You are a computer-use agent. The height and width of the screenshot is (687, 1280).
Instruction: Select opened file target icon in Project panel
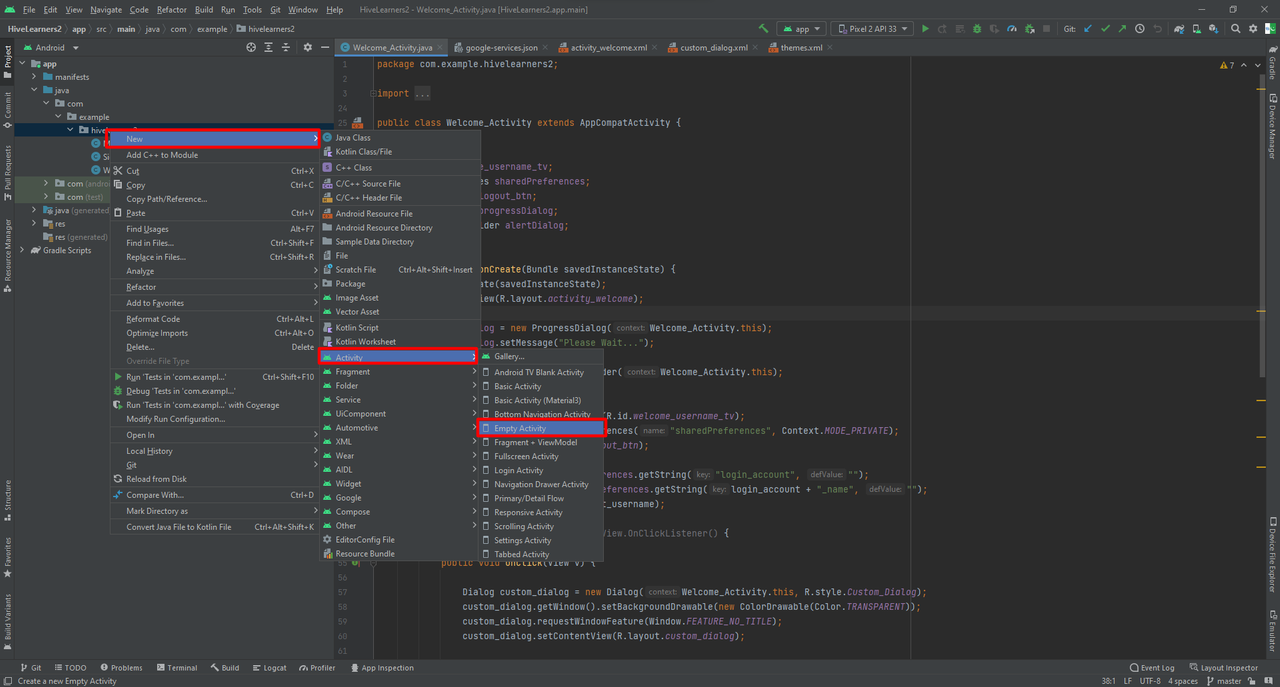click(x=251, y=47)
